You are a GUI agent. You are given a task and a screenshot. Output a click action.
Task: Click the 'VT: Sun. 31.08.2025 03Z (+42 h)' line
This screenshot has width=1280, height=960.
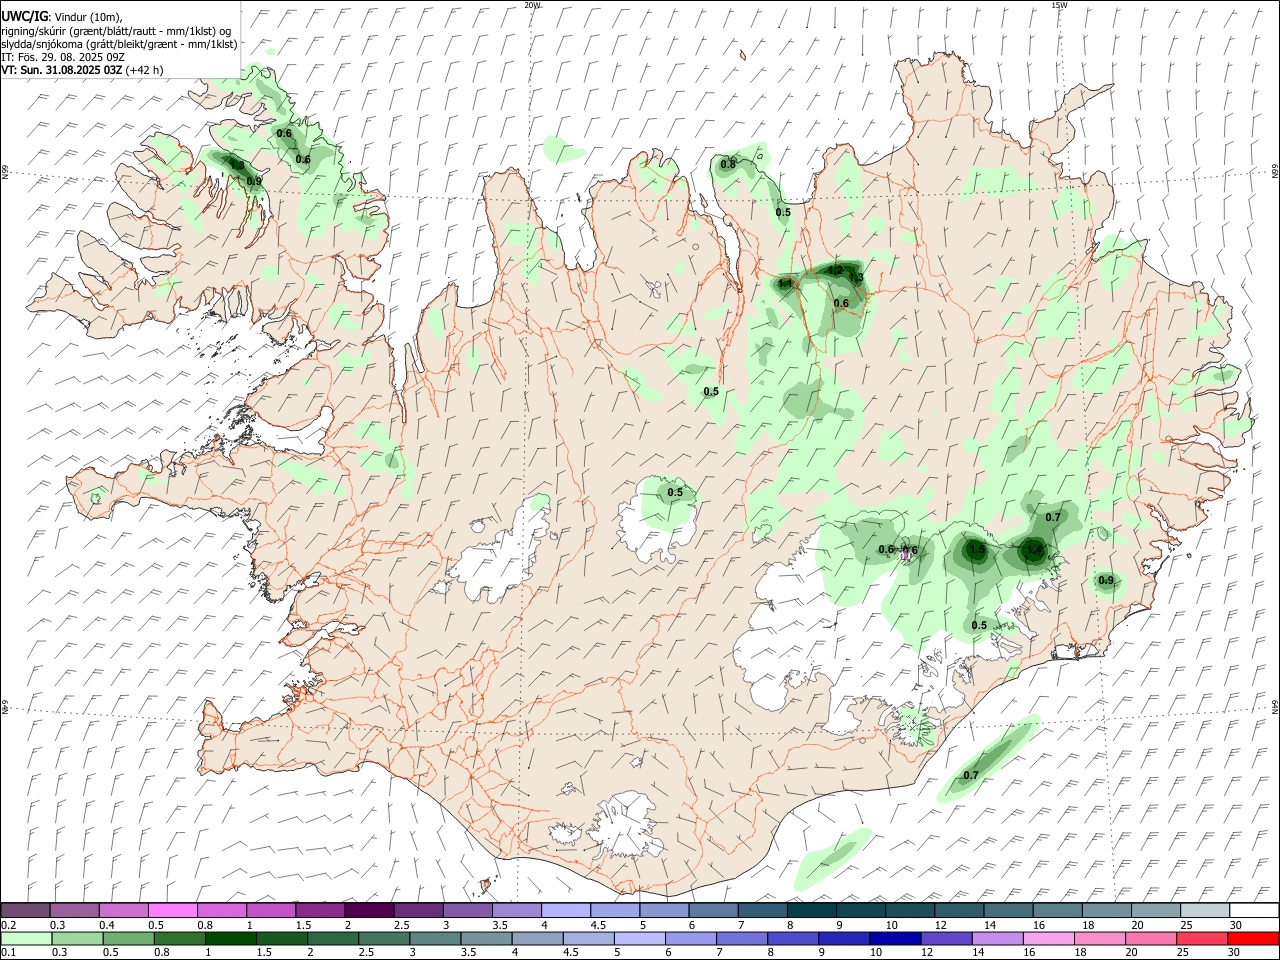tap(82, 70)
